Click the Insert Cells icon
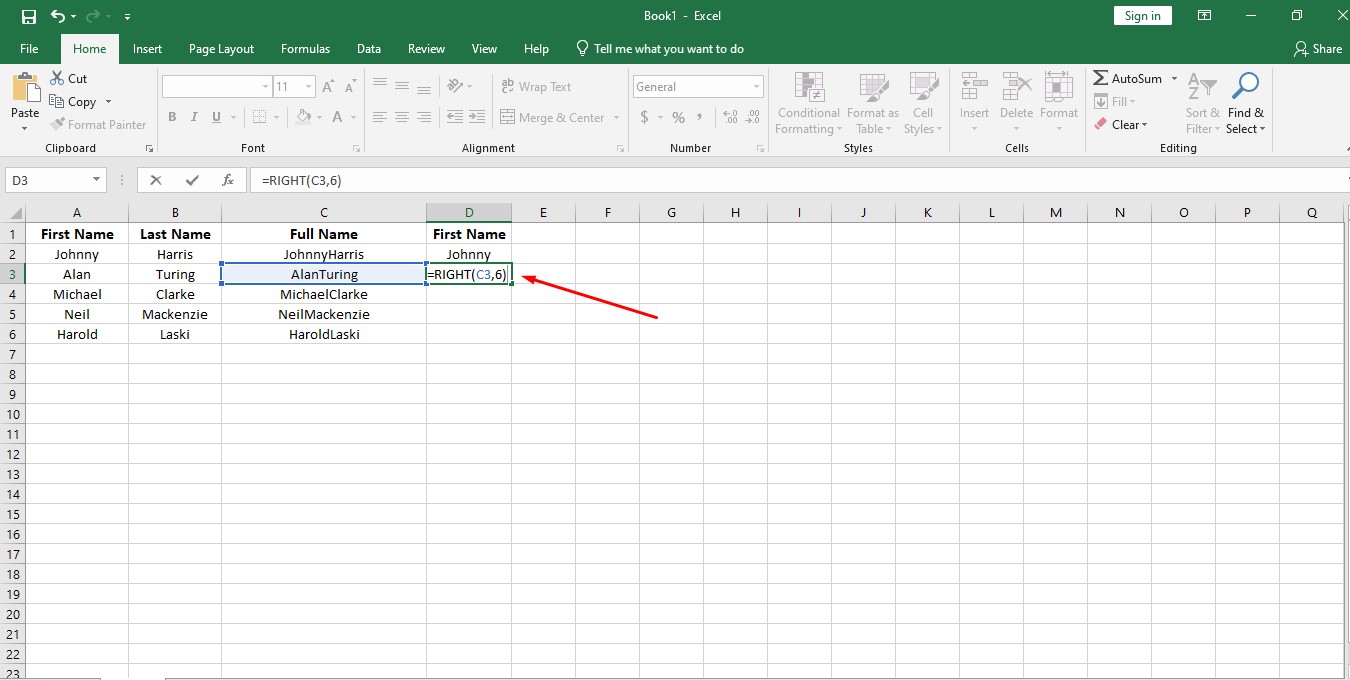This screenshot has width=1350, height=680. [973, 90]
